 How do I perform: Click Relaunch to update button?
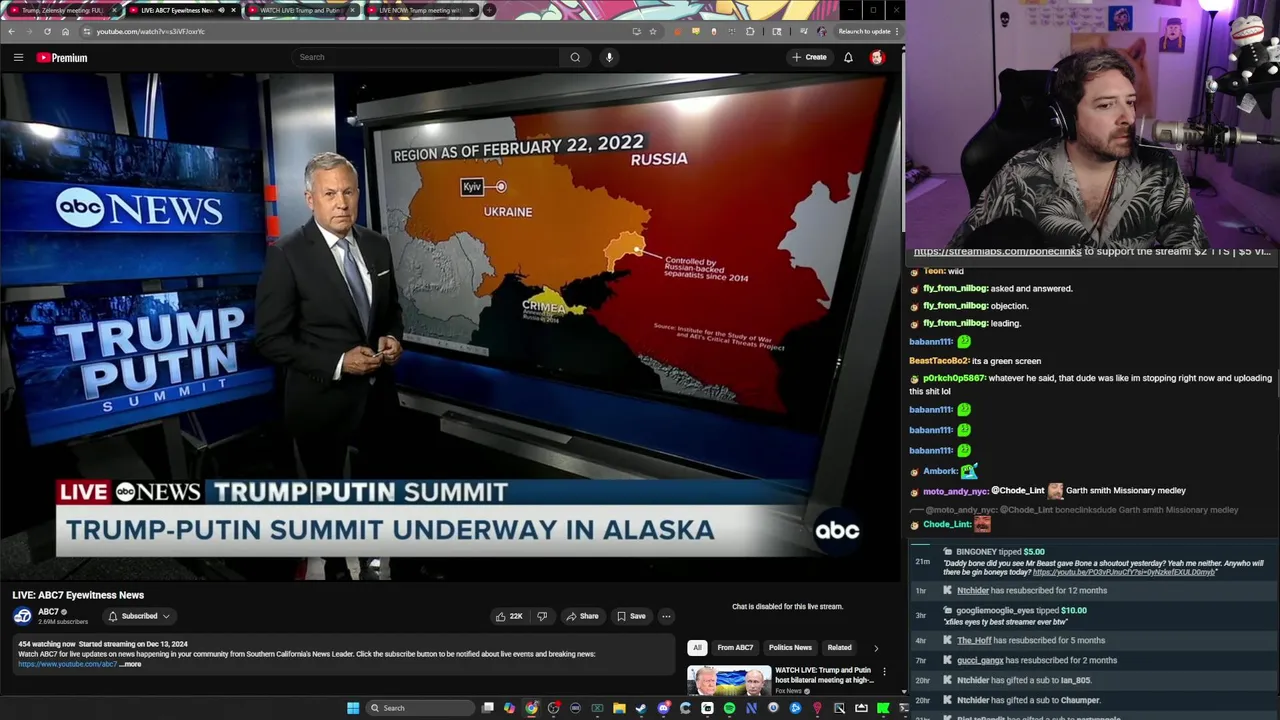(x=864, y=31)
